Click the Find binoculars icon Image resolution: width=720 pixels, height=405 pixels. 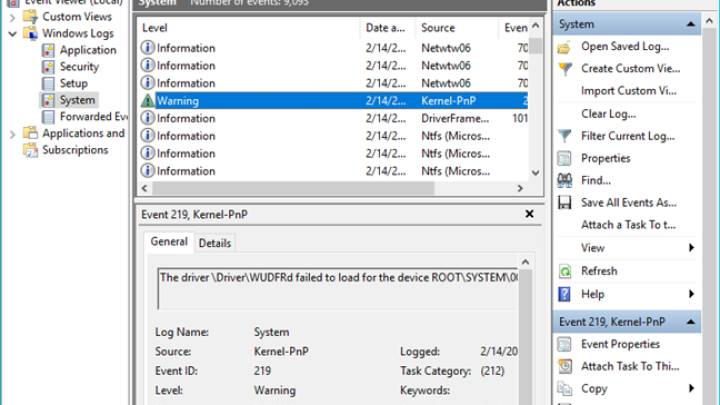[x=565, y=180]
